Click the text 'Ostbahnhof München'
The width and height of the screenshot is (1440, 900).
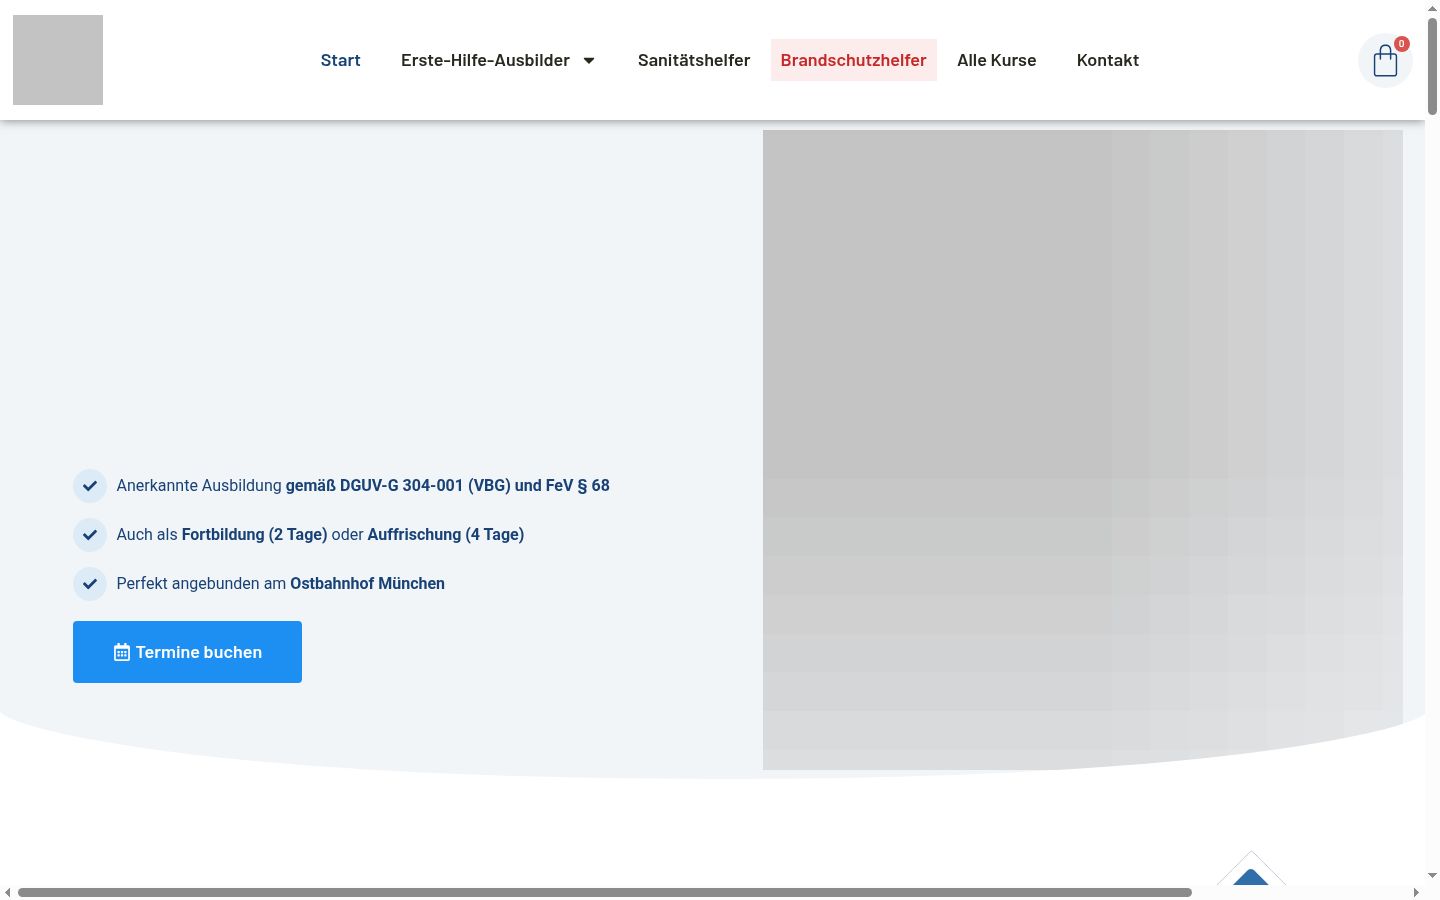tap(368, 584)
